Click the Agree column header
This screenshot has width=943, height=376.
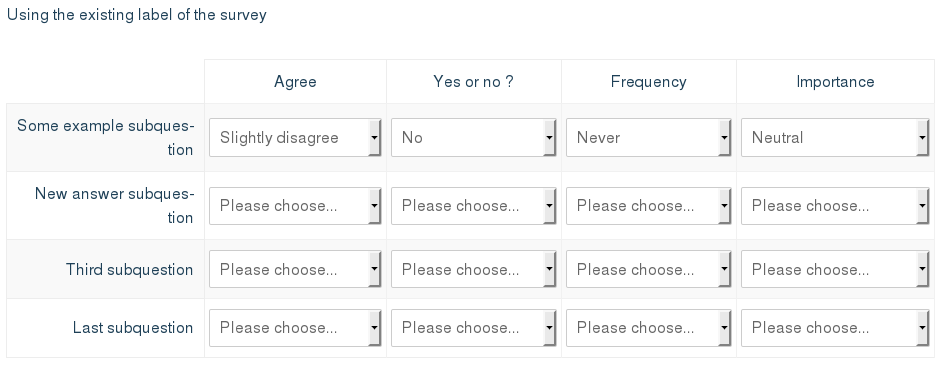(295, 82)
